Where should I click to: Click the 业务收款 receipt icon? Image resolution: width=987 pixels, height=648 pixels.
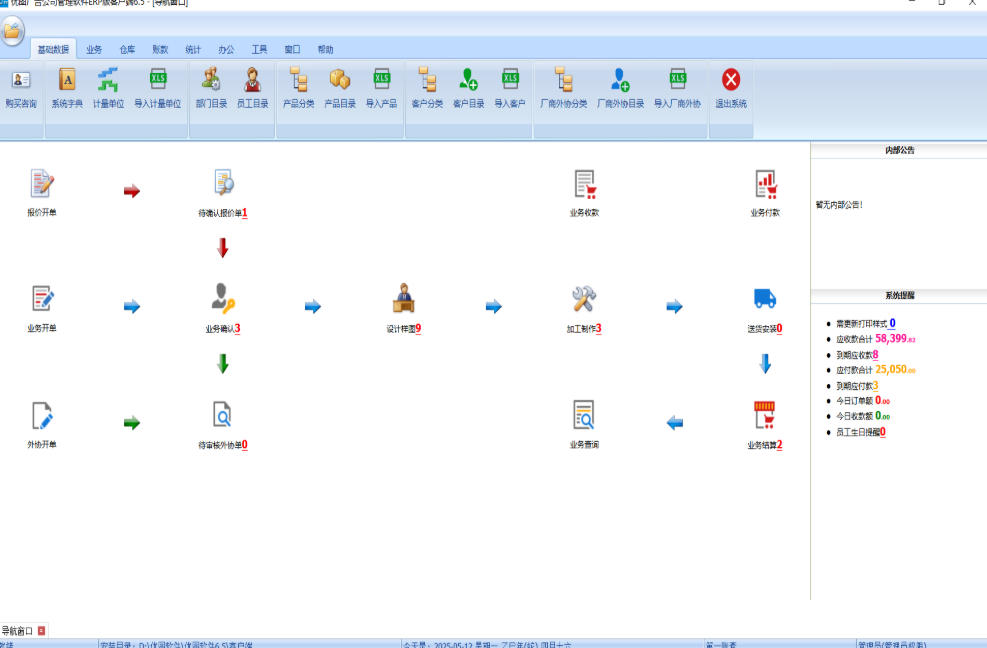point(585,184)
